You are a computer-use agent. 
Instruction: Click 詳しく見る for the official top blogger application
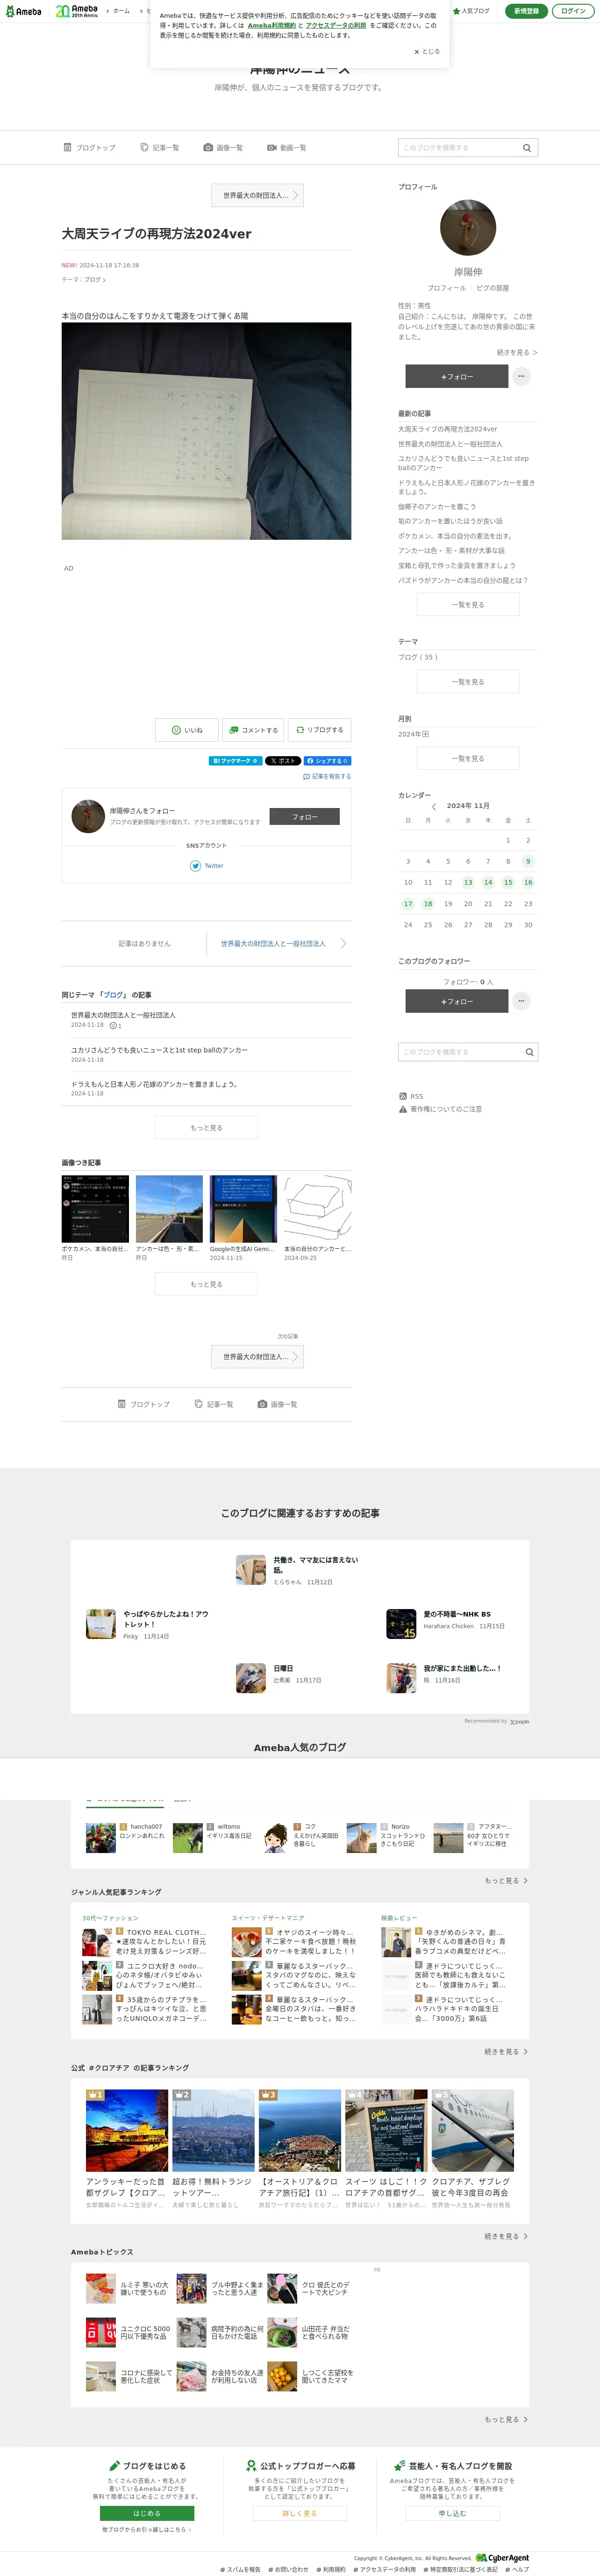click(299, 2513)
